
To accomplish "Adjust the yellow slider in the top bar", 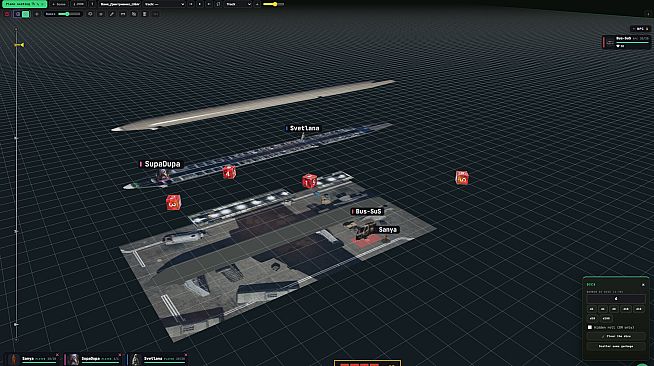I will [x=274, y=4].
